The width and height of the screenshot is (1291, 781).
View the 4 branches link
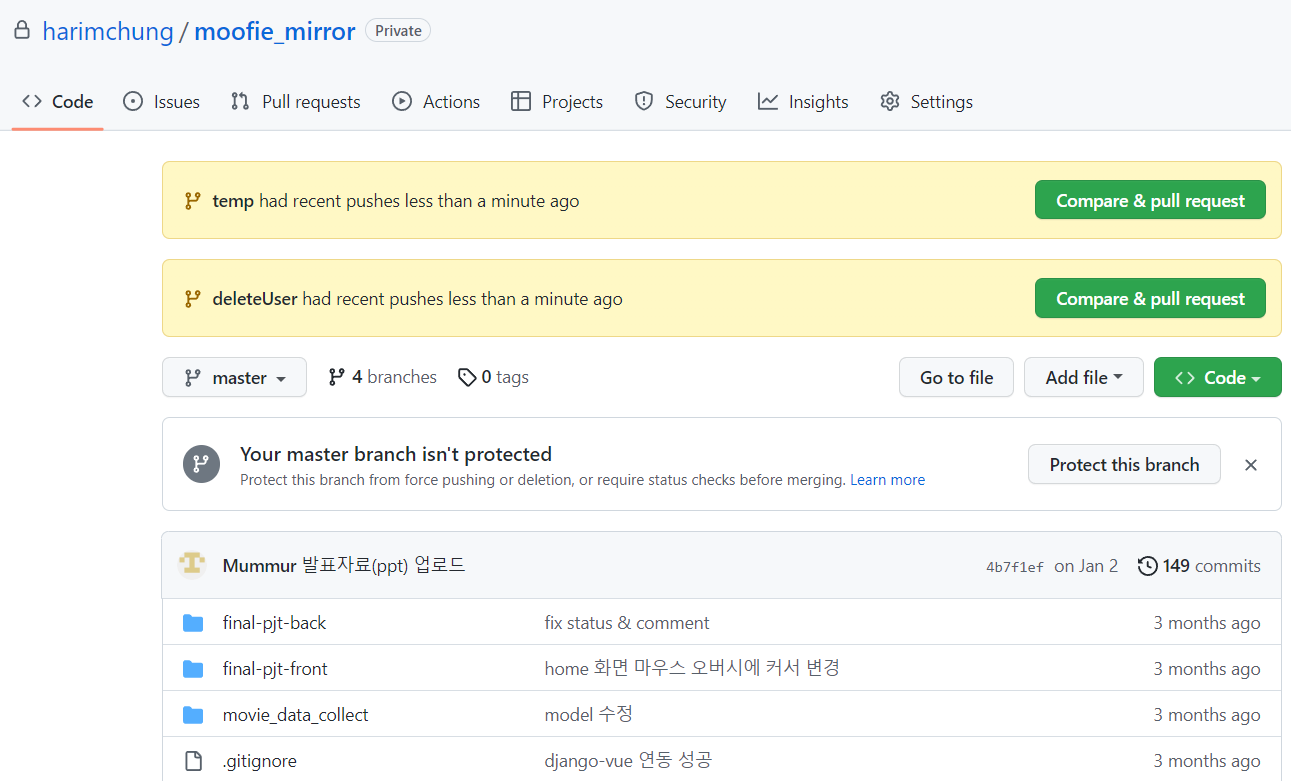coord(382,377)
